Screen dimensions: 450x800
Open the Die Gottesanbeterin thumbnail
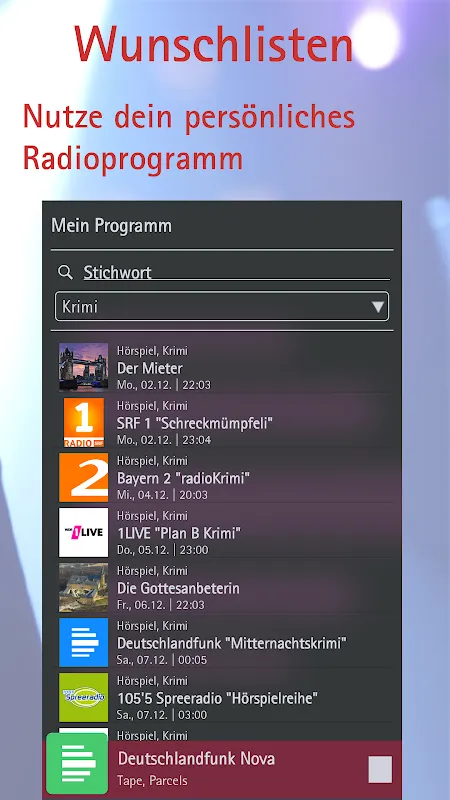[84, 587]
